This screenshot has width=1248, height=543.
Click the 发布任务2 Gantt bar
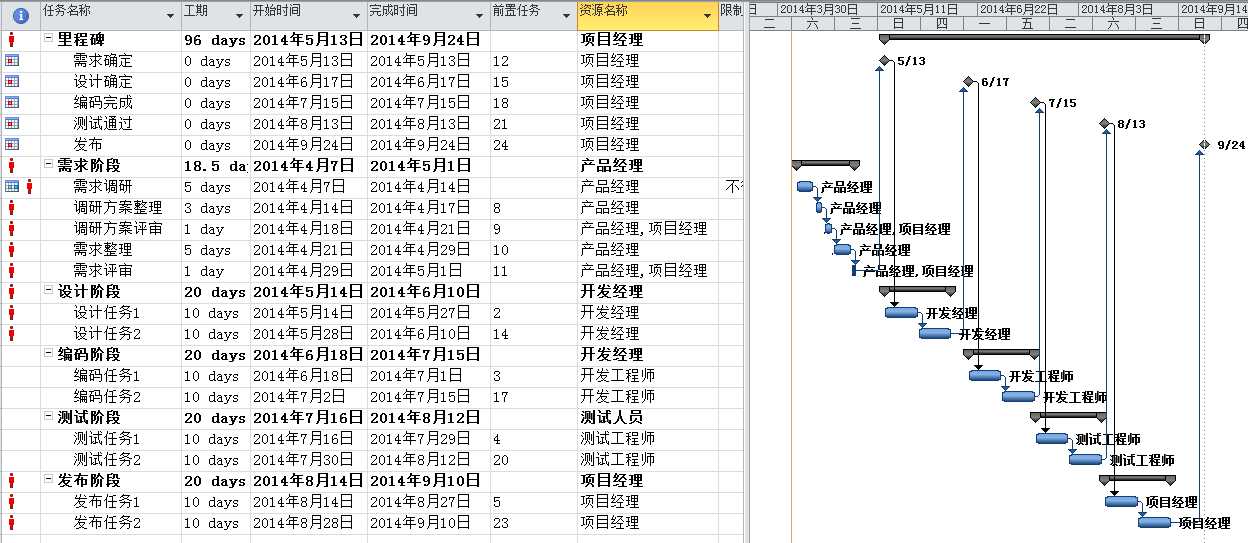[x=1155, y=523]
